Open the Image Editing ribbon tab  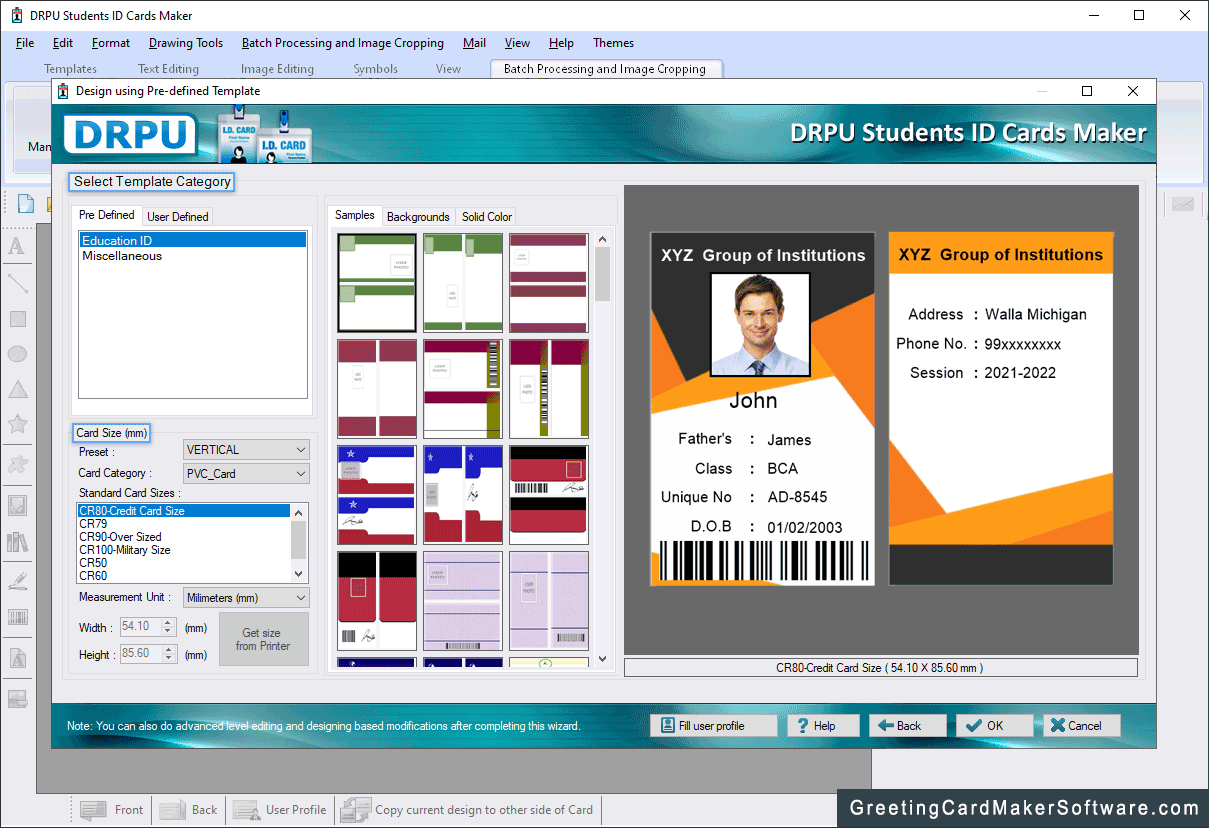(x=277, y=69)
